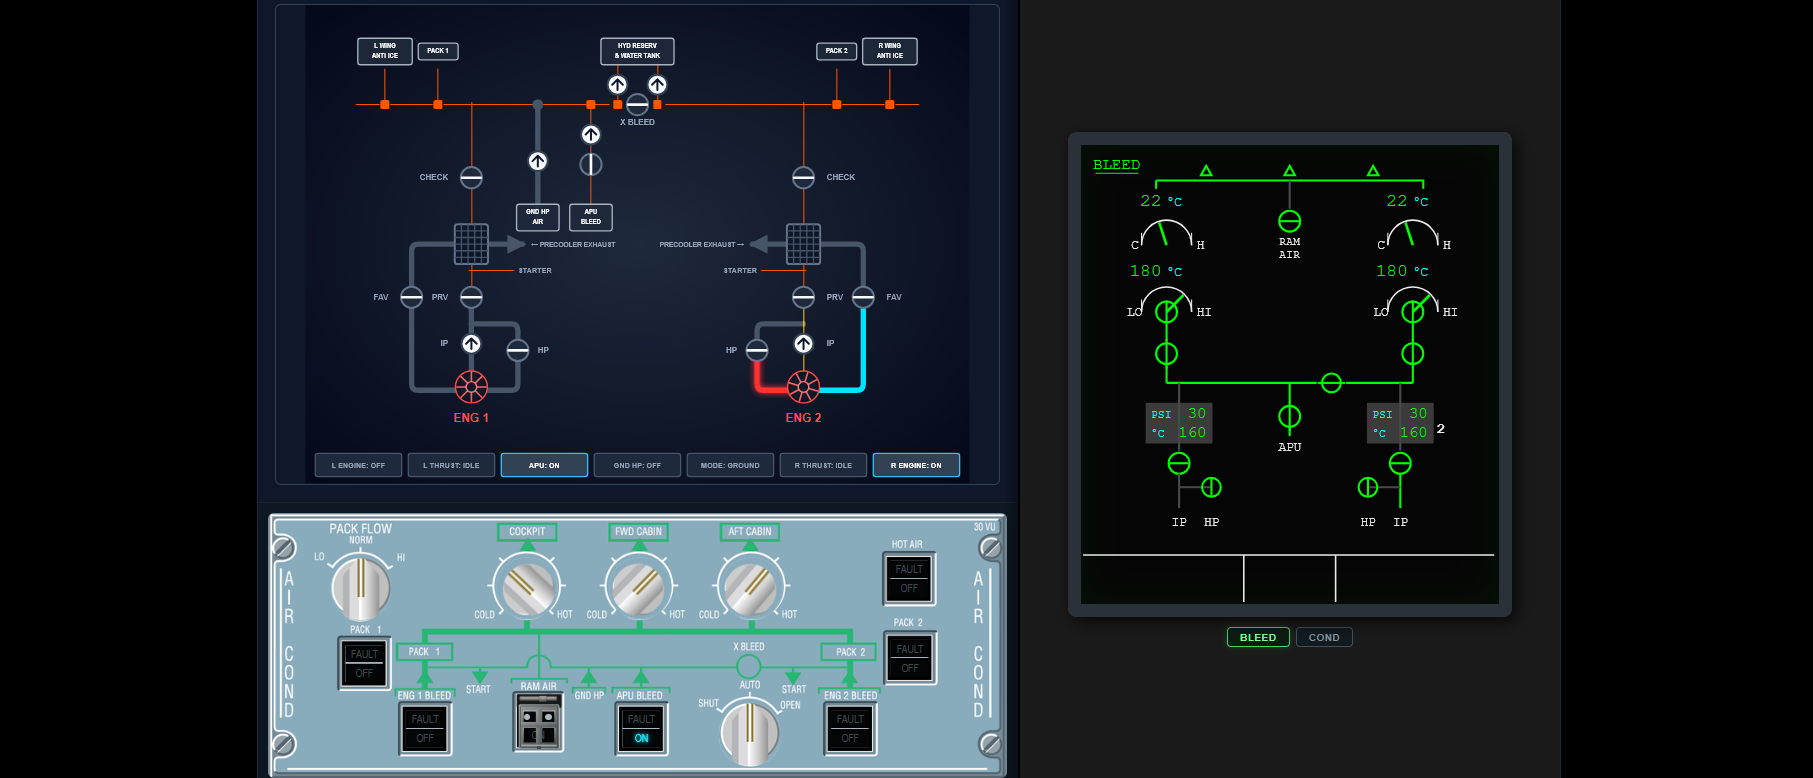The height and width of the screenshot is (778, 1813).
Task: Click the left CHECK valve symbol
Action: point(471,177)
